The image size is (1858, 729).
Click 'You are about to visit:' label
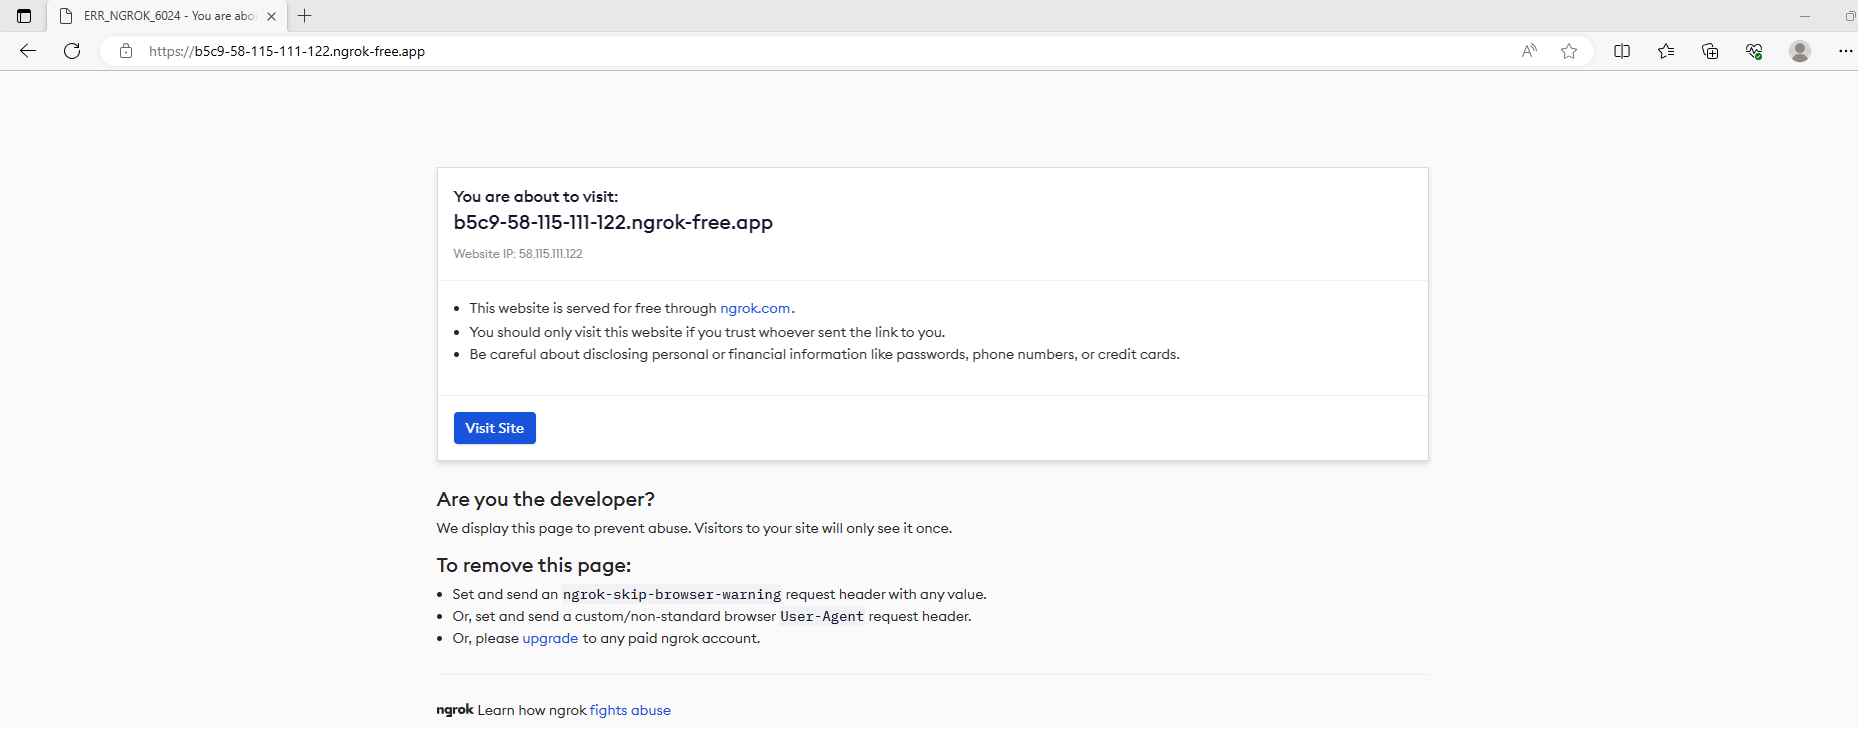(x=536, y=196)
